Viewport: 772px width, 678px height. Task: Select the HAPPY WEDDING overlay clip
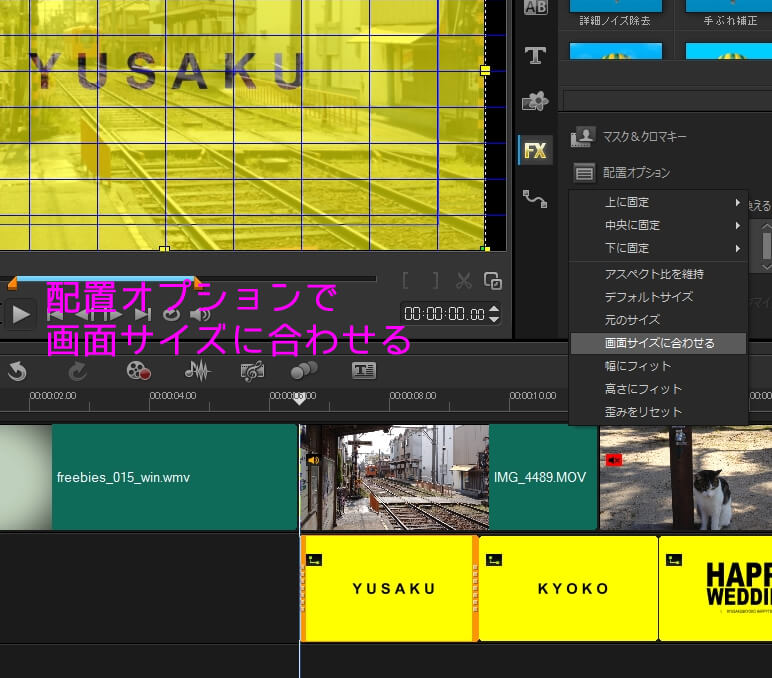tap(715, 589)
